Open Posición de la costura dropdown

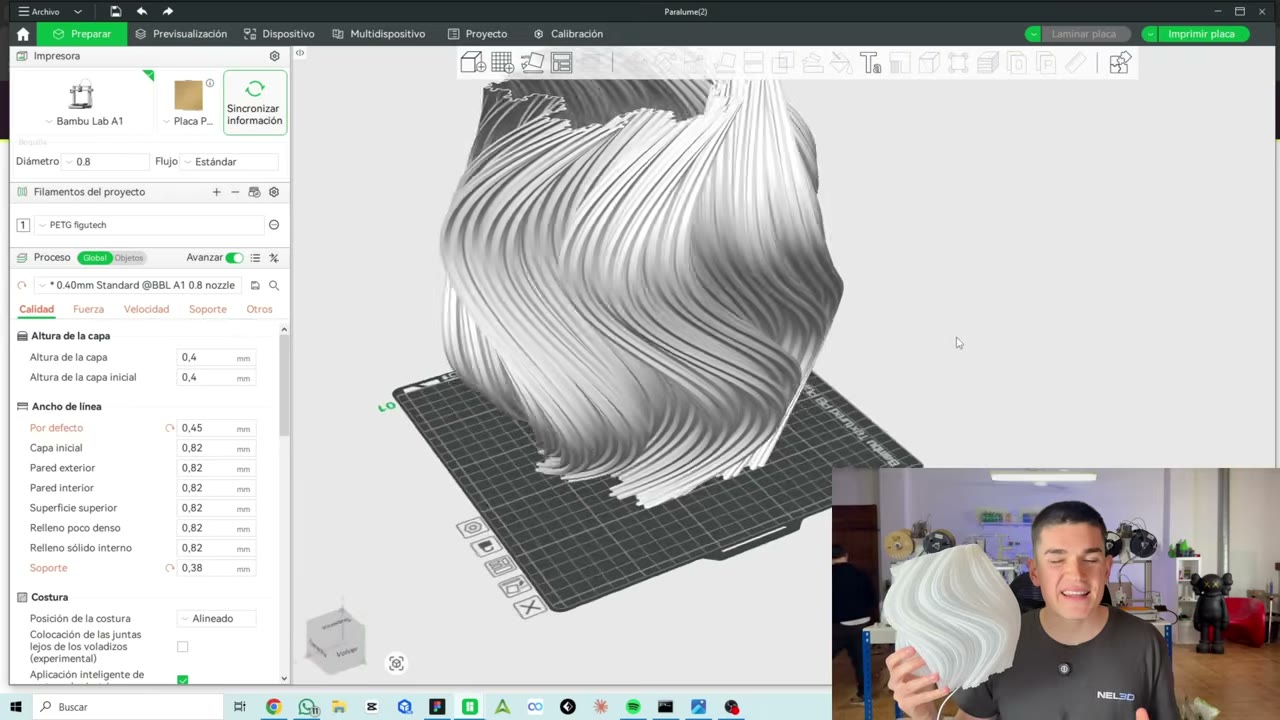[x=217, y=619]
